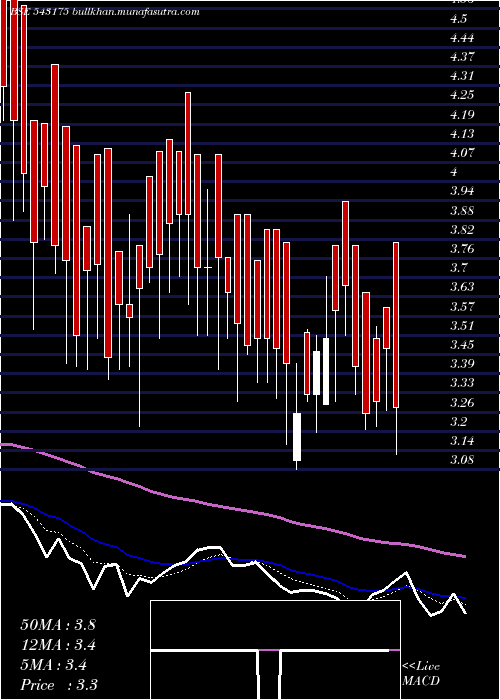Click the lowest white candlestick near 3.08
The height and width of the screenshot is (700, 500).
[297, 437]
